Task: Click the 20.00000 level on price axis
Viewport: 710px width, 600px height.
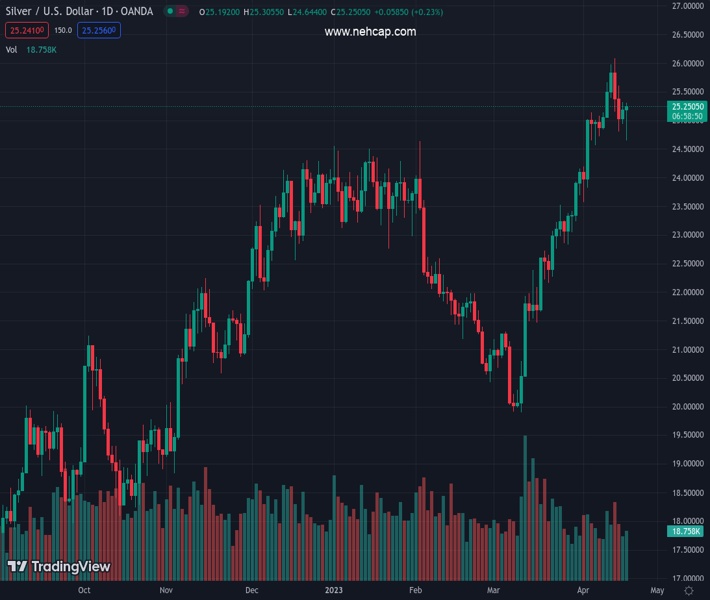Action: click(688, 407)
